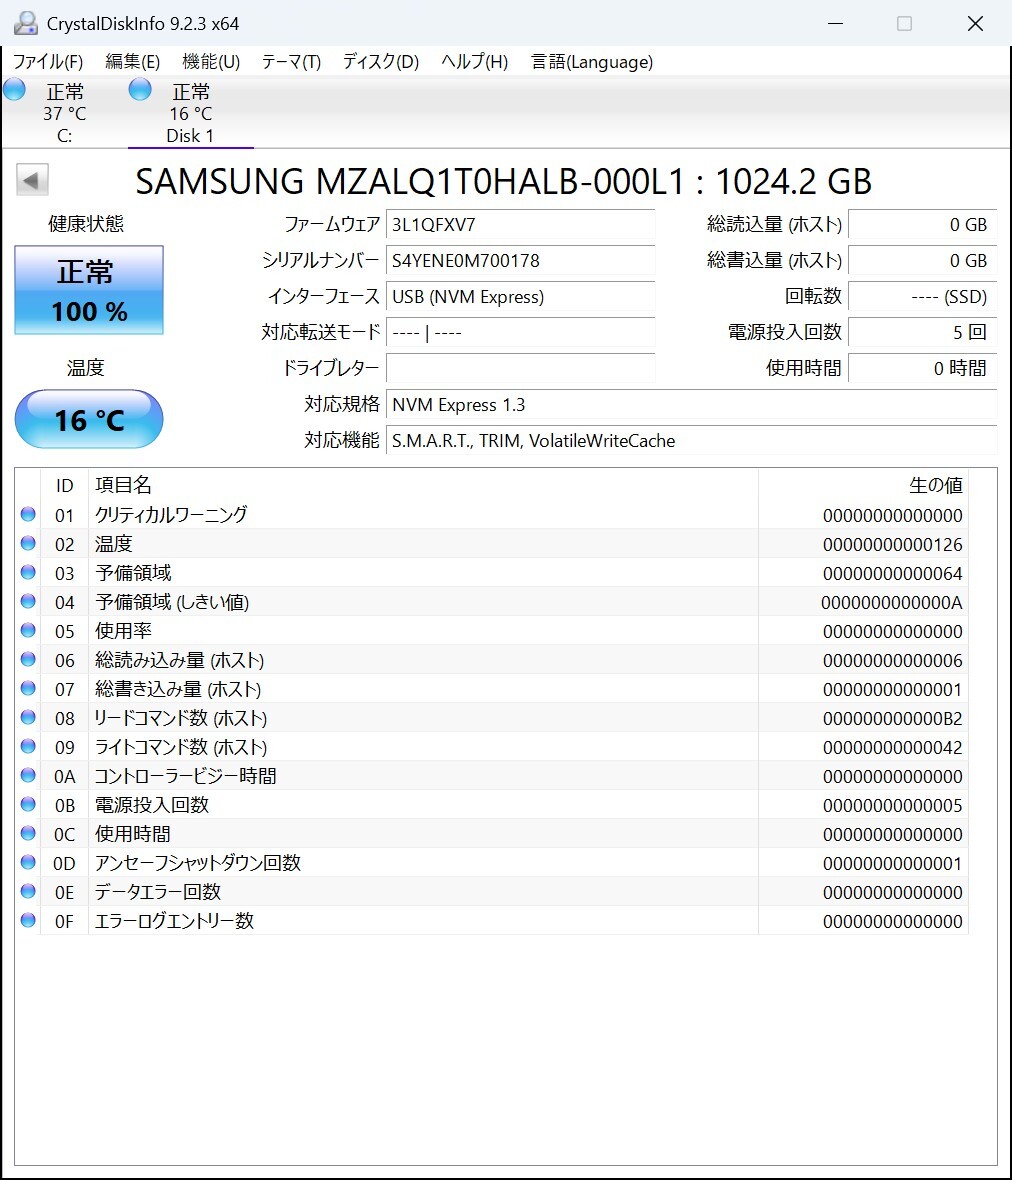Image resolution: width=1012 pixels, height=1180 pixels.
Task: Click the status indicator for the 温度 attribute
Action: pos(28,543)
